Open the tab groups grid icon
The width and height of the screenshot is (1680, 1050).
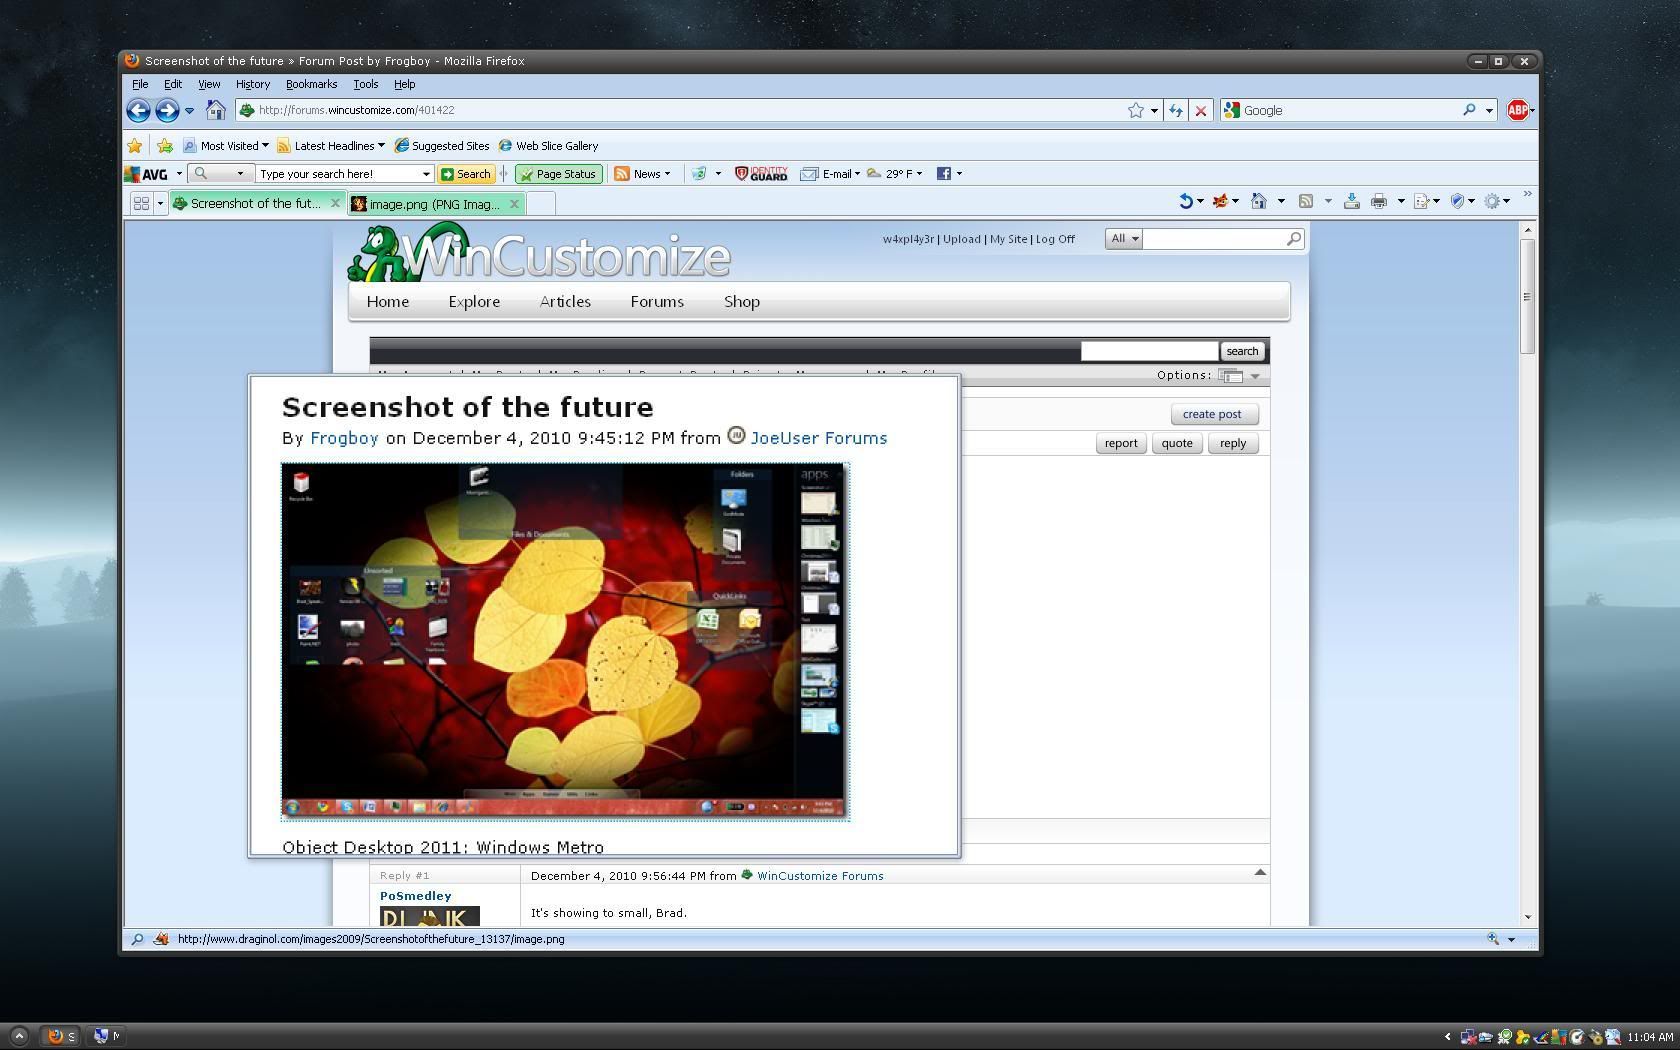pos(141,204)
